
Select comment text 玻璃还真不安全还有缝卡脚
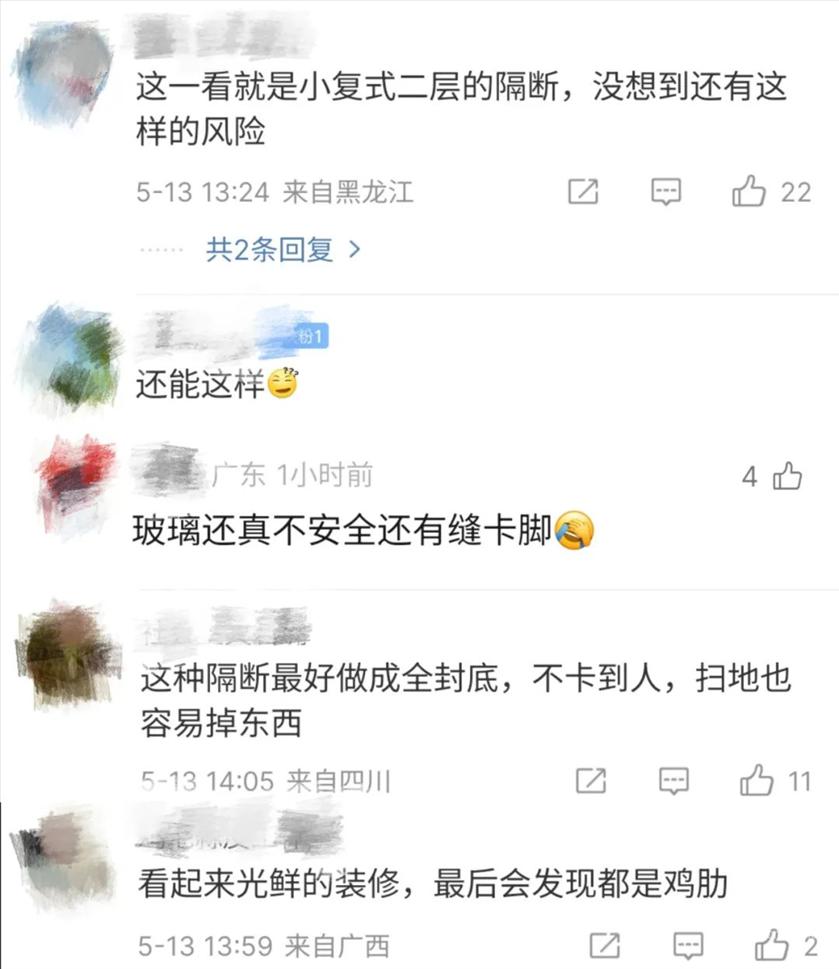342,530
